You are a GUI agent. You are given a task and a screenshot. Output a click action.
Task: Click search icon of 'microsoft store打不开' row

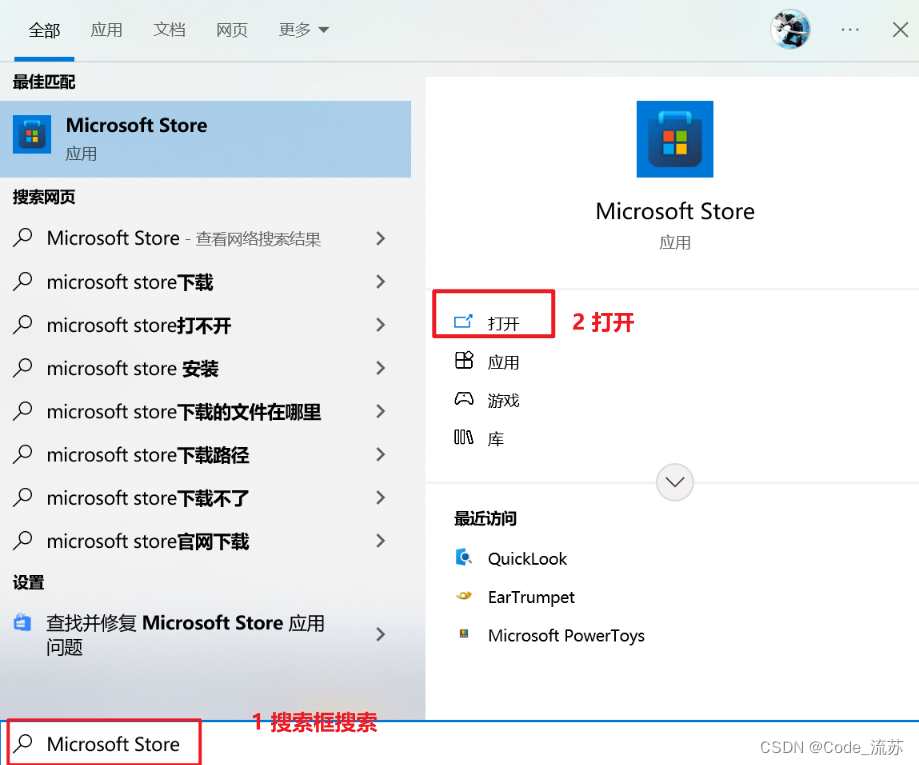coord(23,324)
